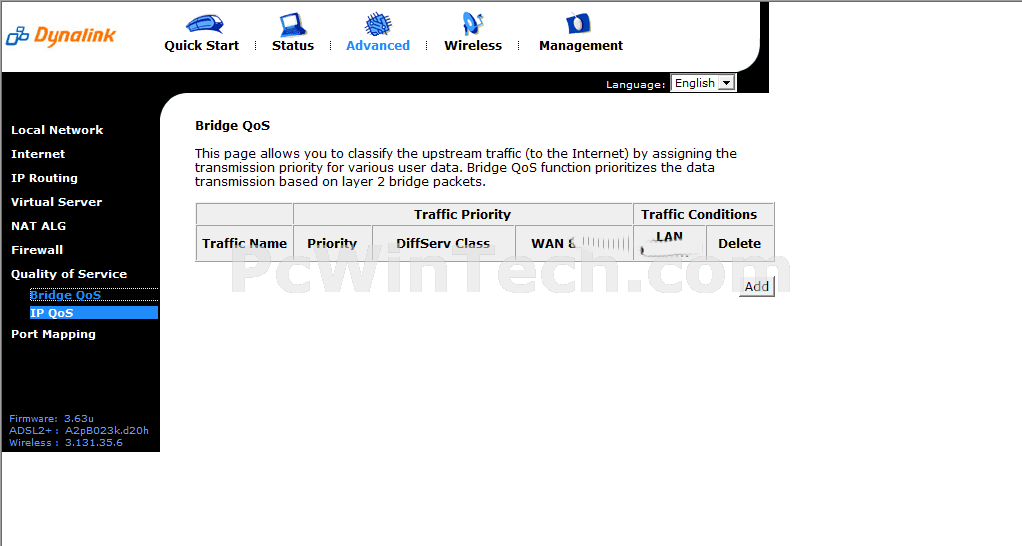
Task: Open Virtual Server page
Action: click(x=57, y=202)
